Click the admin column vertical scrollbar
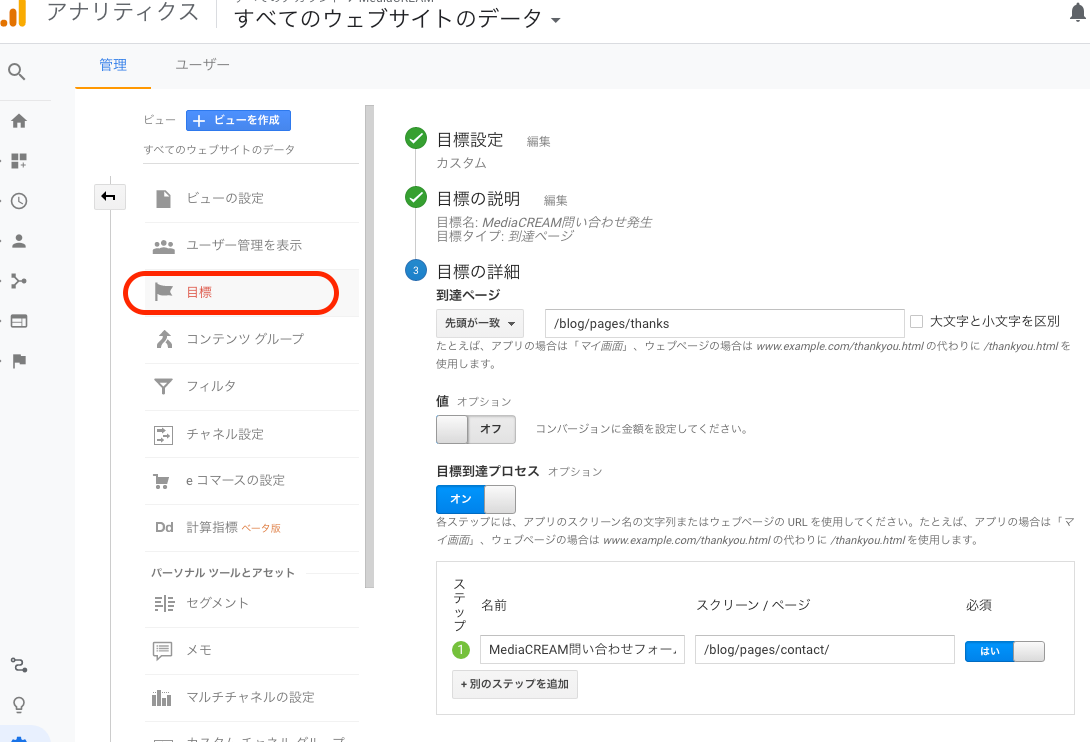Image resolution: width=1090 pixels, height=742 pixels. [x=369, y=346]
